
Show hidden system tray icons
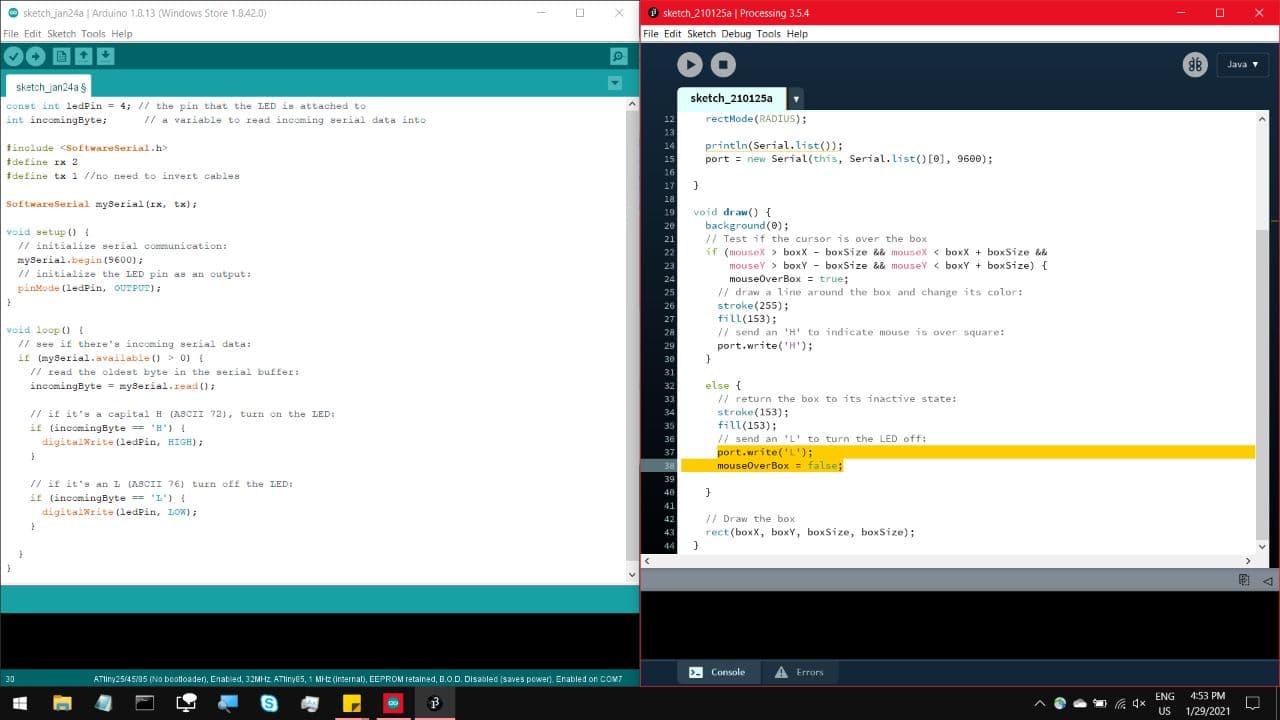click(x=1040, y=703)
